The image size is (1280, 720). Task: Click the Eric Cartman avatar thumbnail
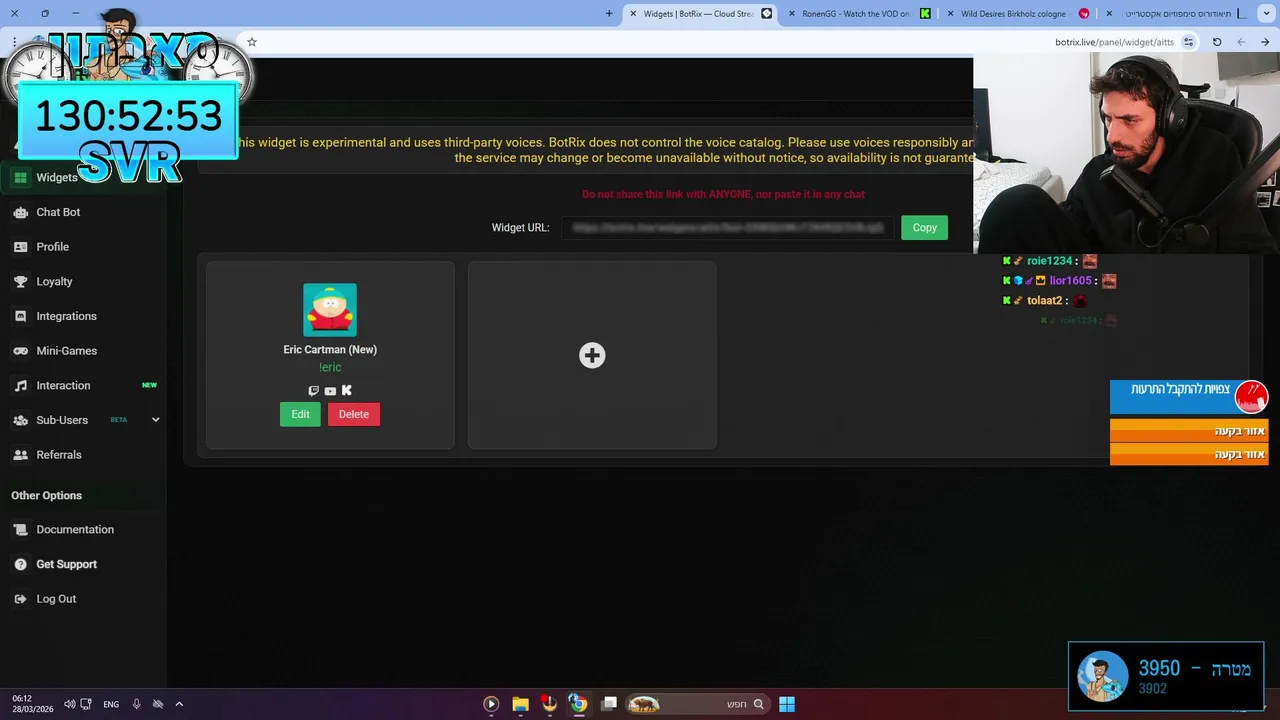coord(330,310)
